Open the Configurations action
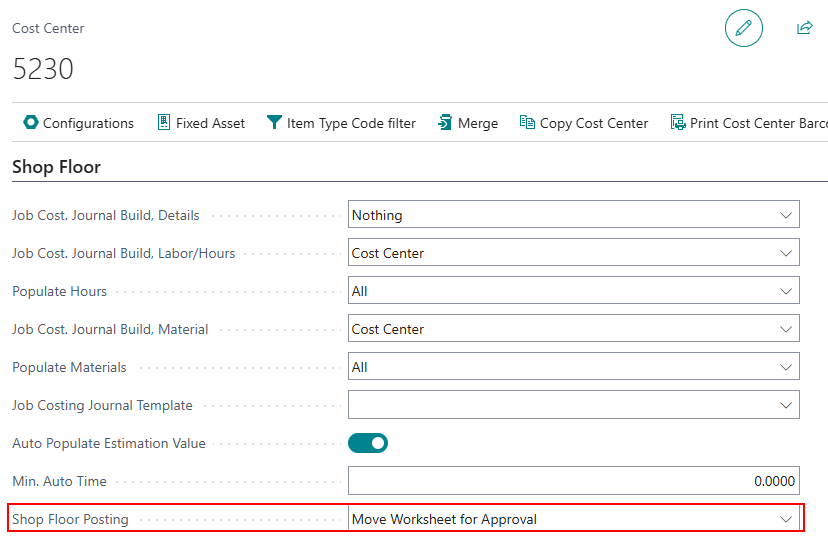The image size is (828, 541). 79,123
